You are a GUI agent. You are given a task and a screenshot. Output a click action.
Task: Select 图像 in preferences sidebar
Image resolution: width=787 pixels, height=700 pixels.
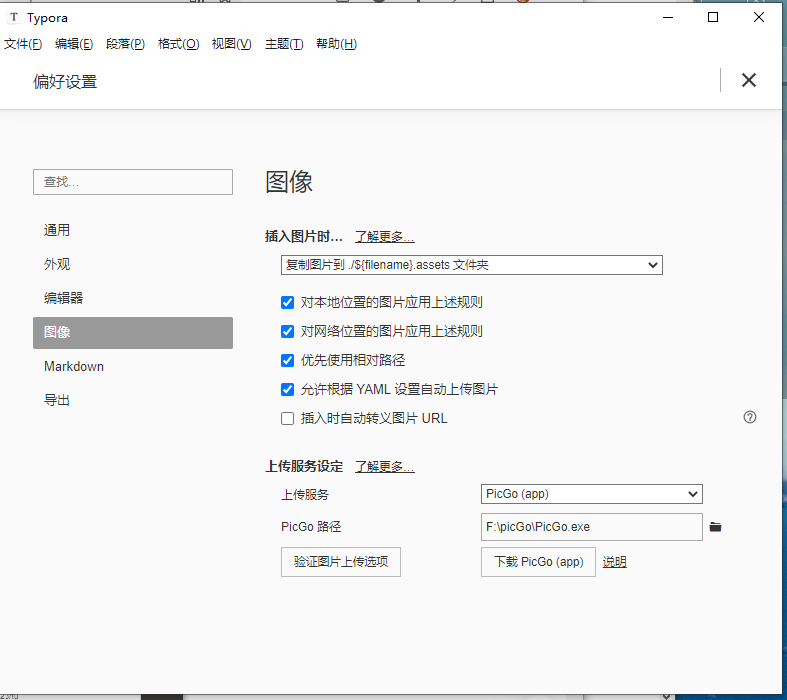coord(133,333)
